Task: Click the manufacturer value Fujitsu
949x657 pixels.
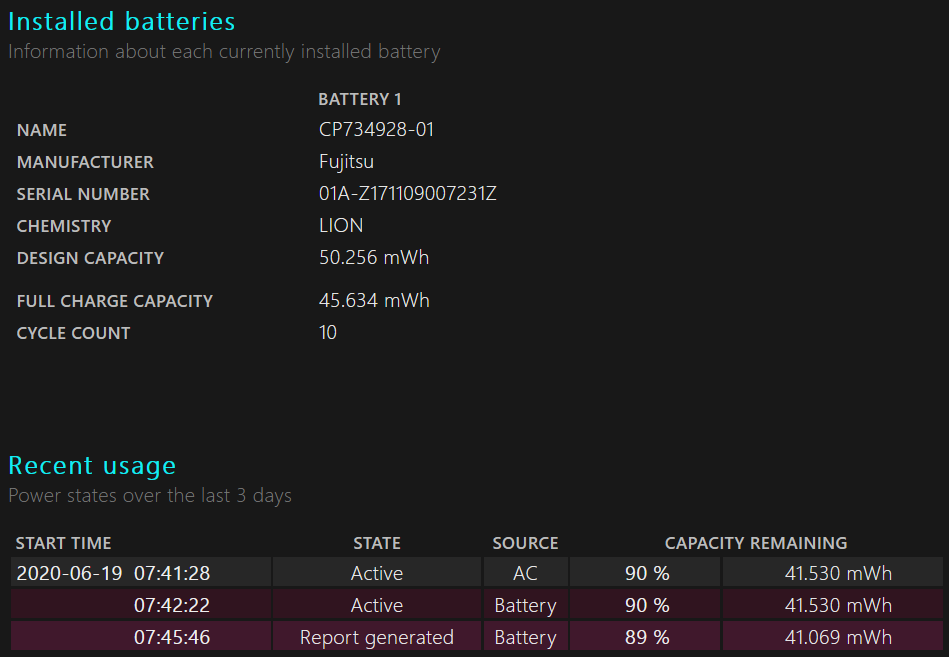Action: click(x=346, y=162)
